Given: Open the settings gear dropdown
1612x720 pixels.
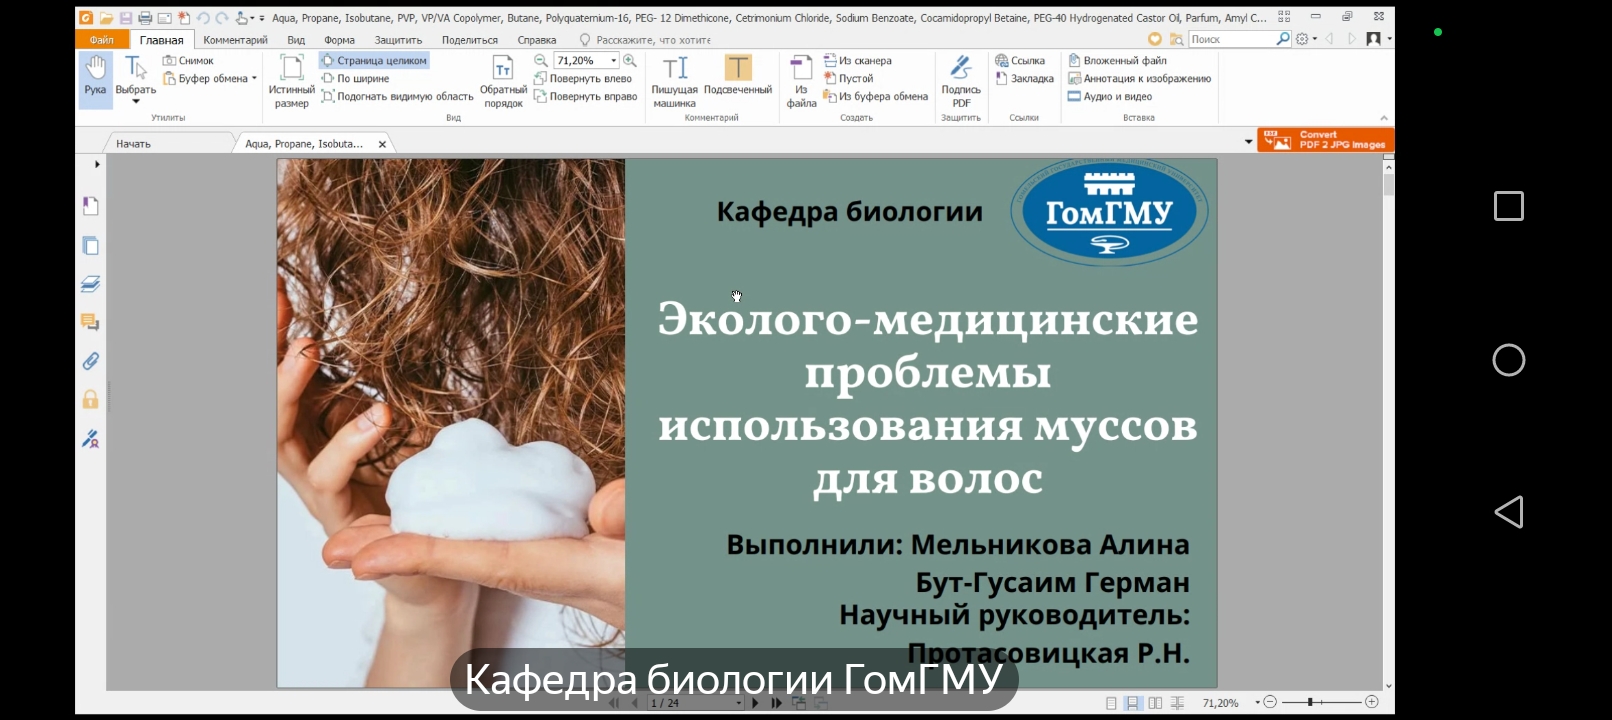Looking at the screenshot, I should [x=1306, y=39].
